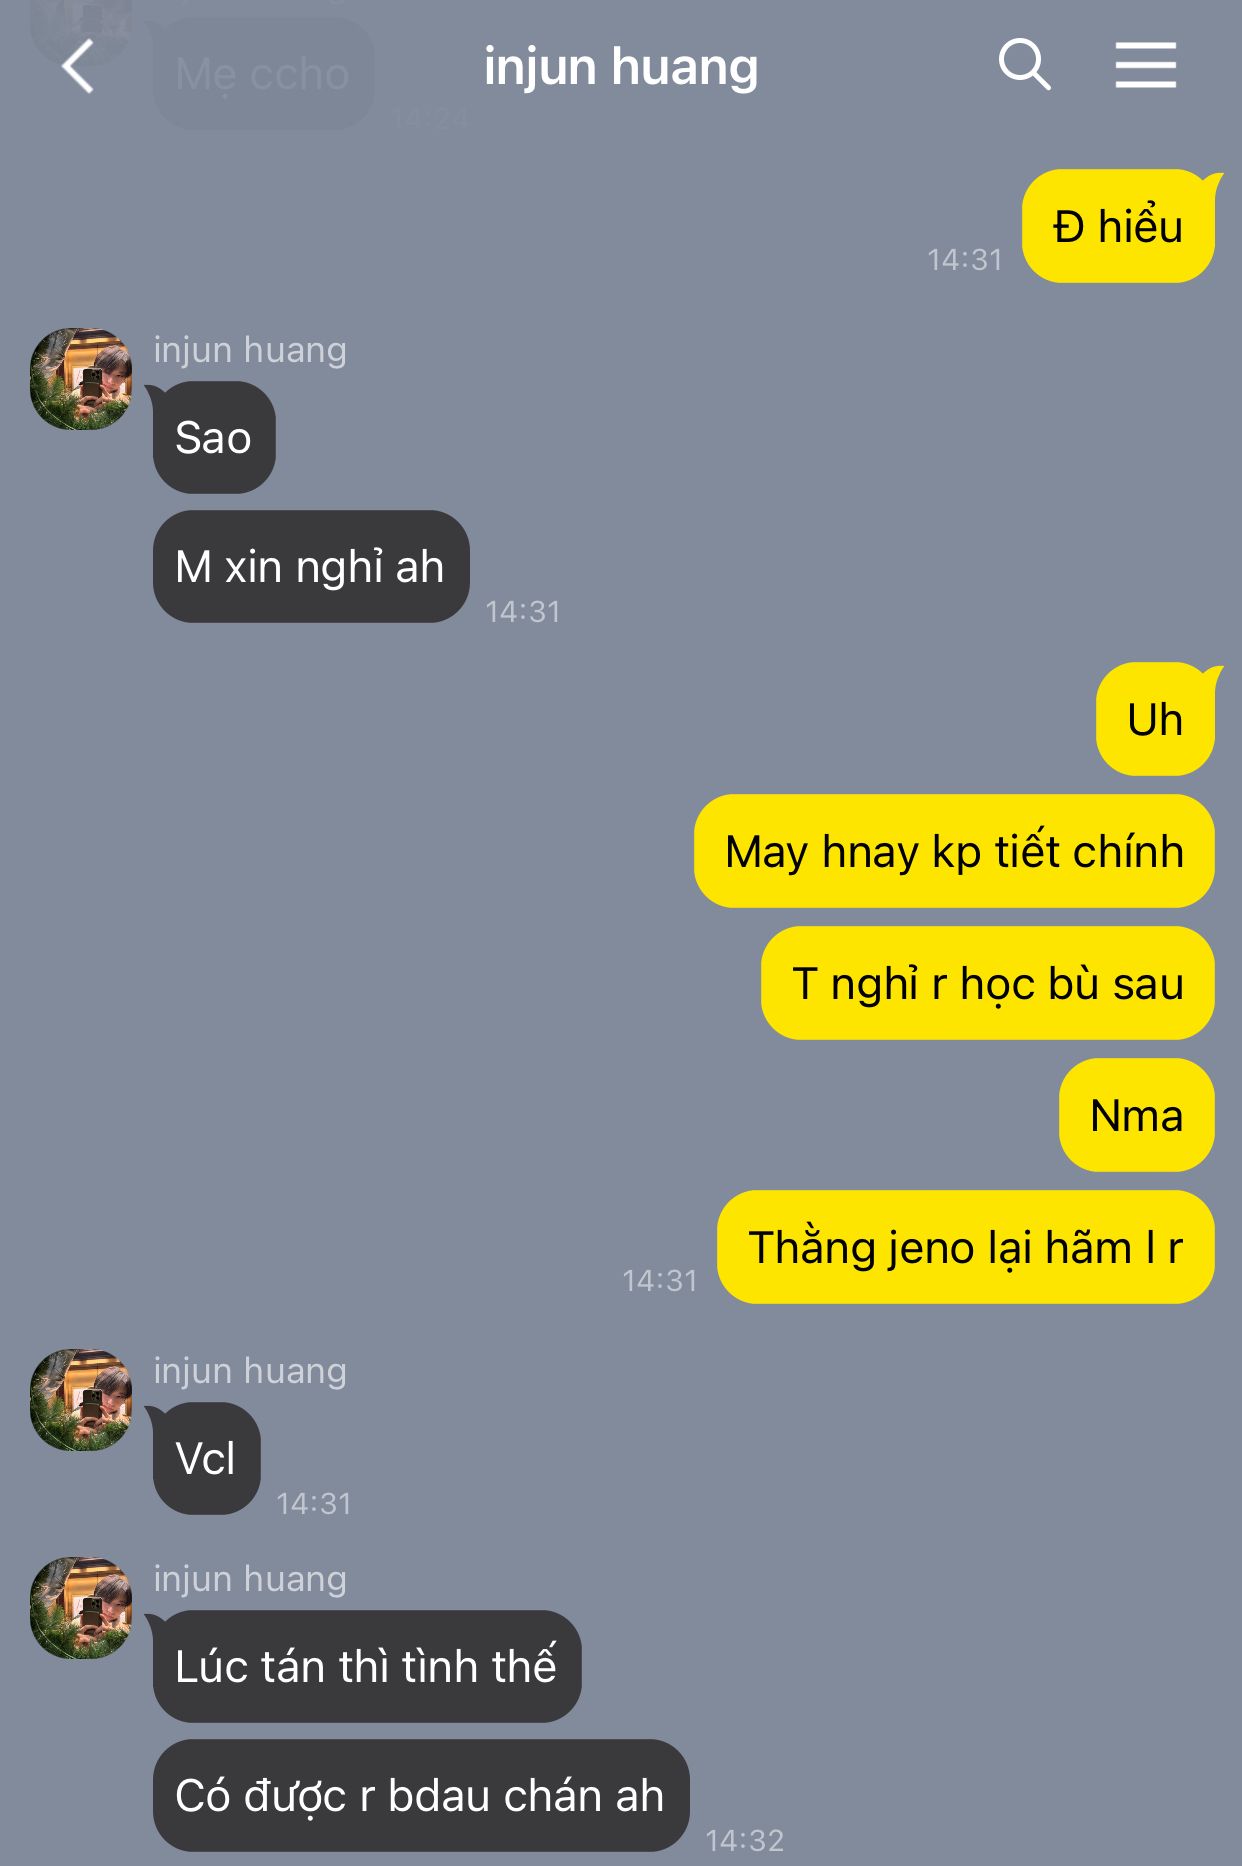Select the 'Thằng jeno lại hãm l r' bubble

pyautogui.click(x=966, y=1248)
